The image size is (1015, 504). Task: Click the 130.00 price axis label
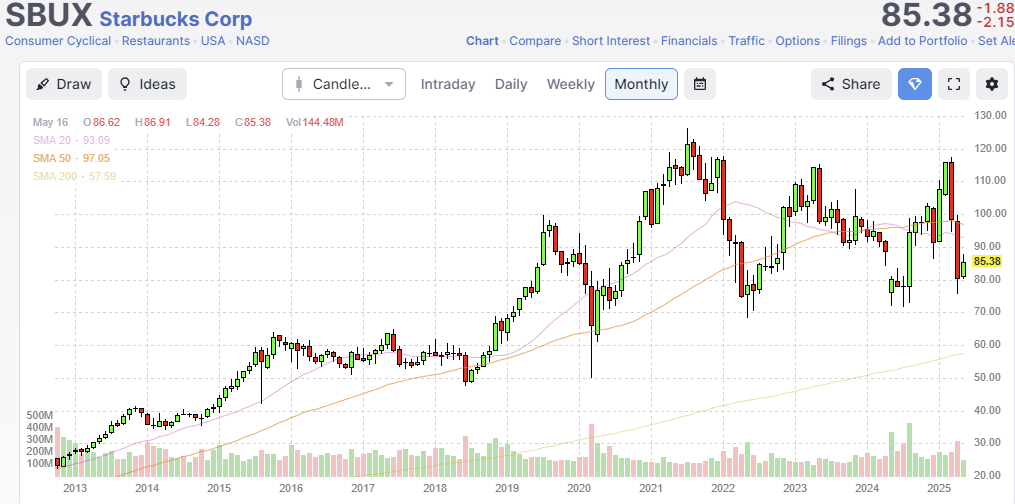990,115
